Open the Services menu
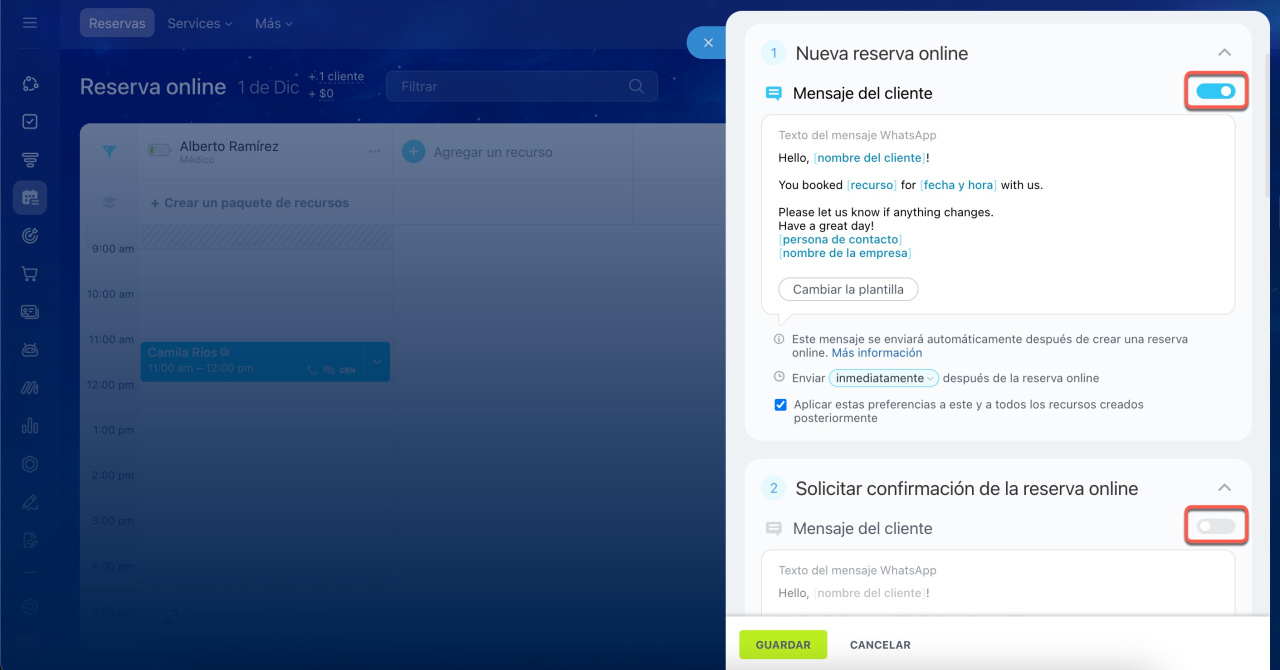1280x670 pixels. [x=199, y=23]
